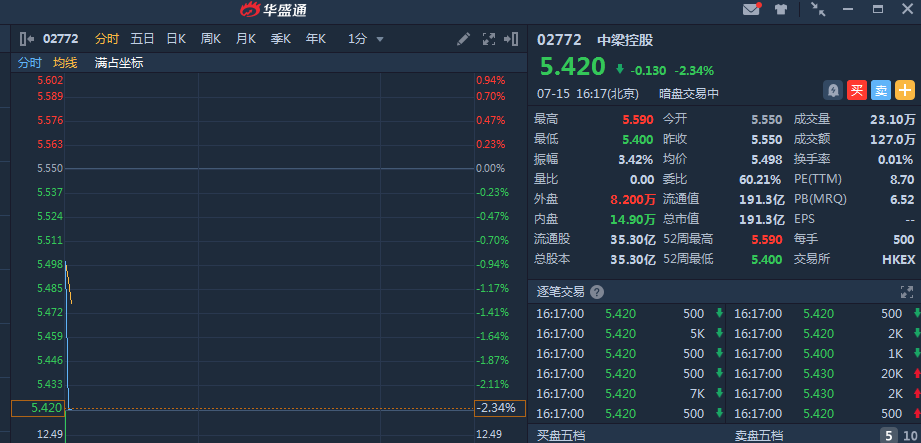921x443 pixels.
Task: Select the pencil drawing tool icon
Action: tap(463, 39)
